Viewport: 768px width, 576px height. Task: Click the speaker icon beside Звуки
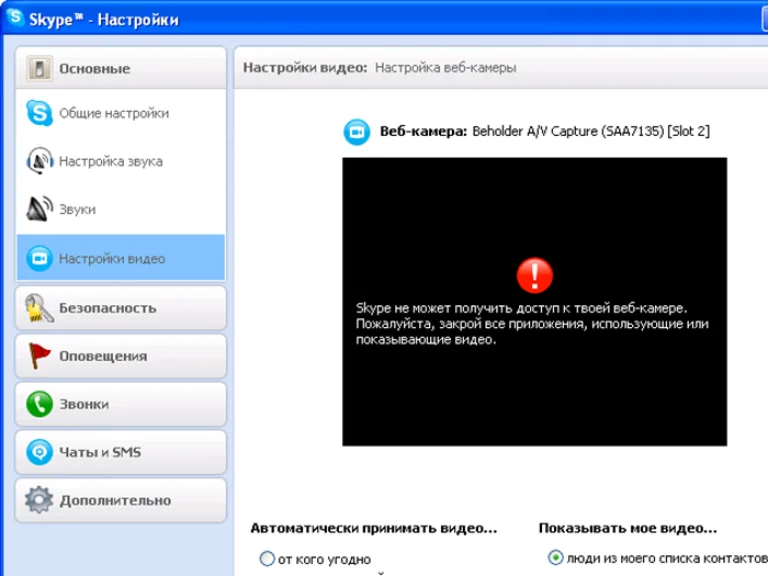point(39,209)
